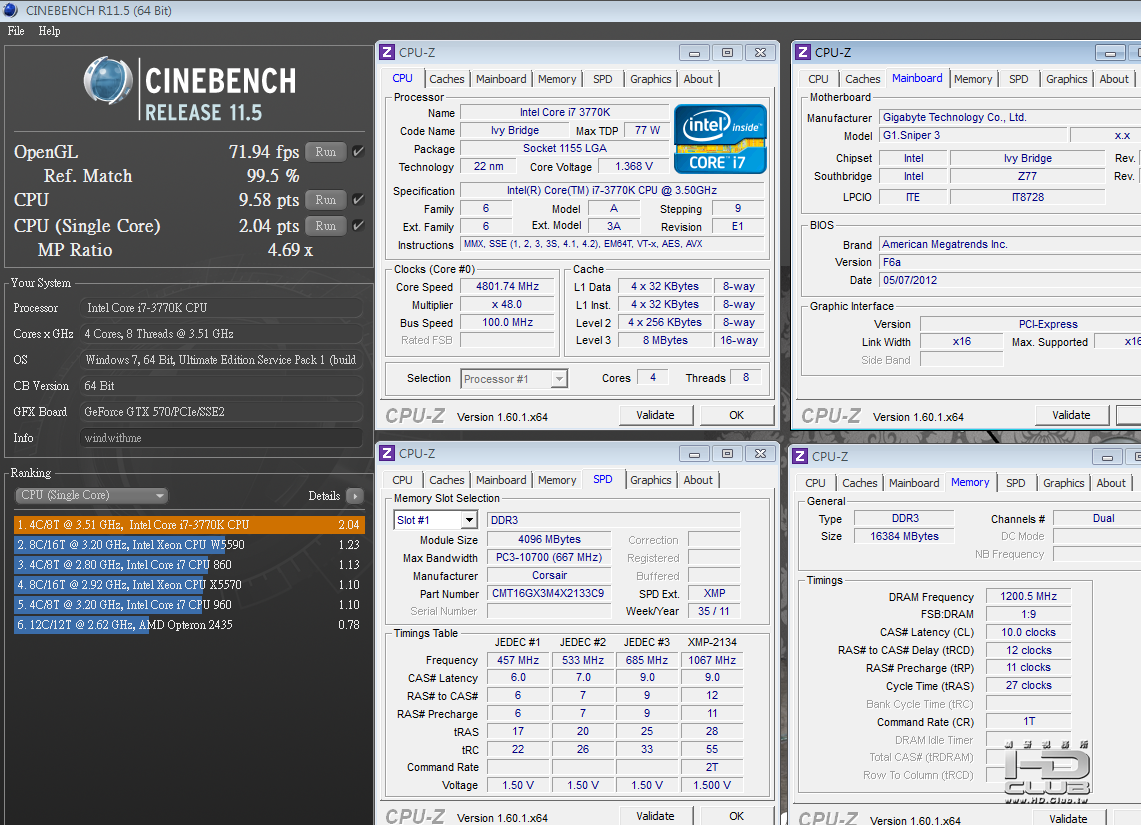
Task: Click the Core Voltage value 1.368 V
Action: click(634, 167)
